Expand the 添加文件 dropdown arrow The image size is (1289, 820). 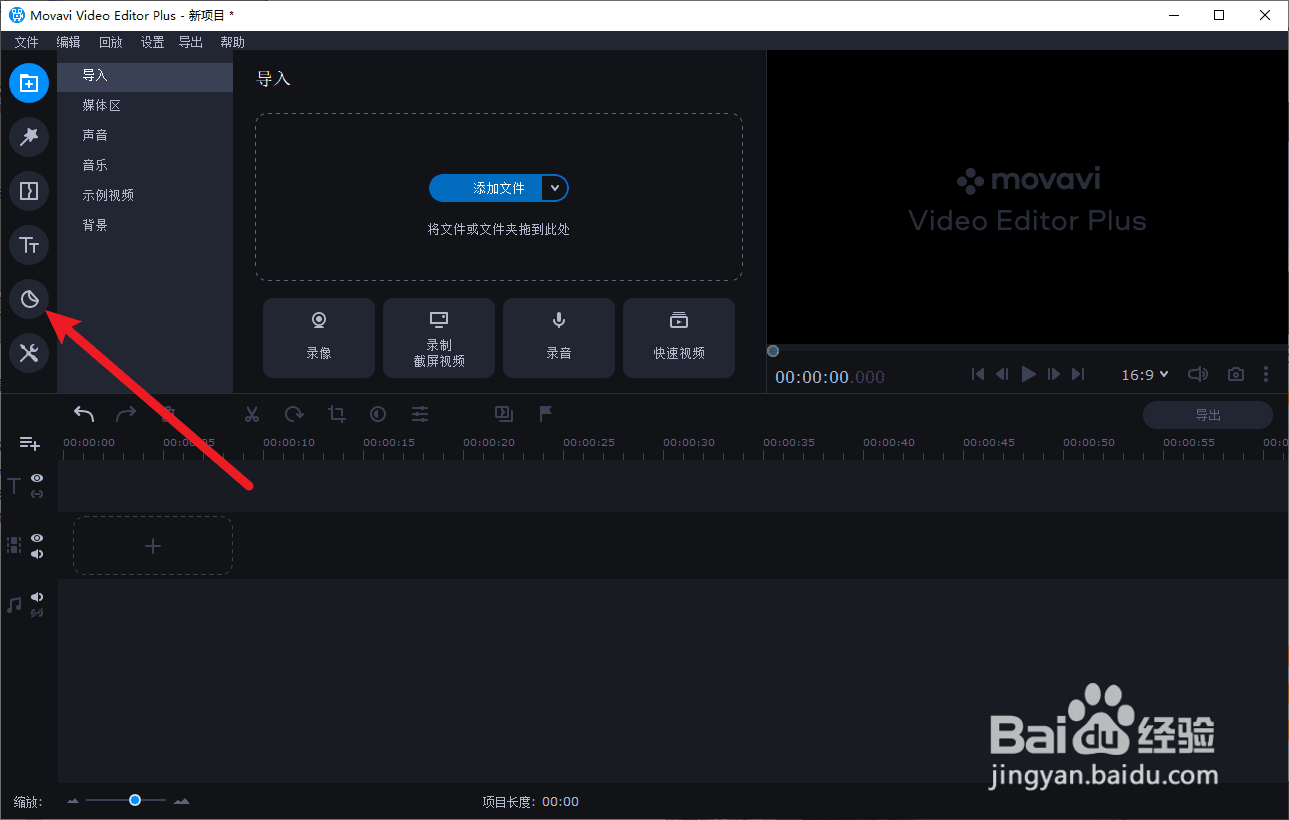pos(555,188)
